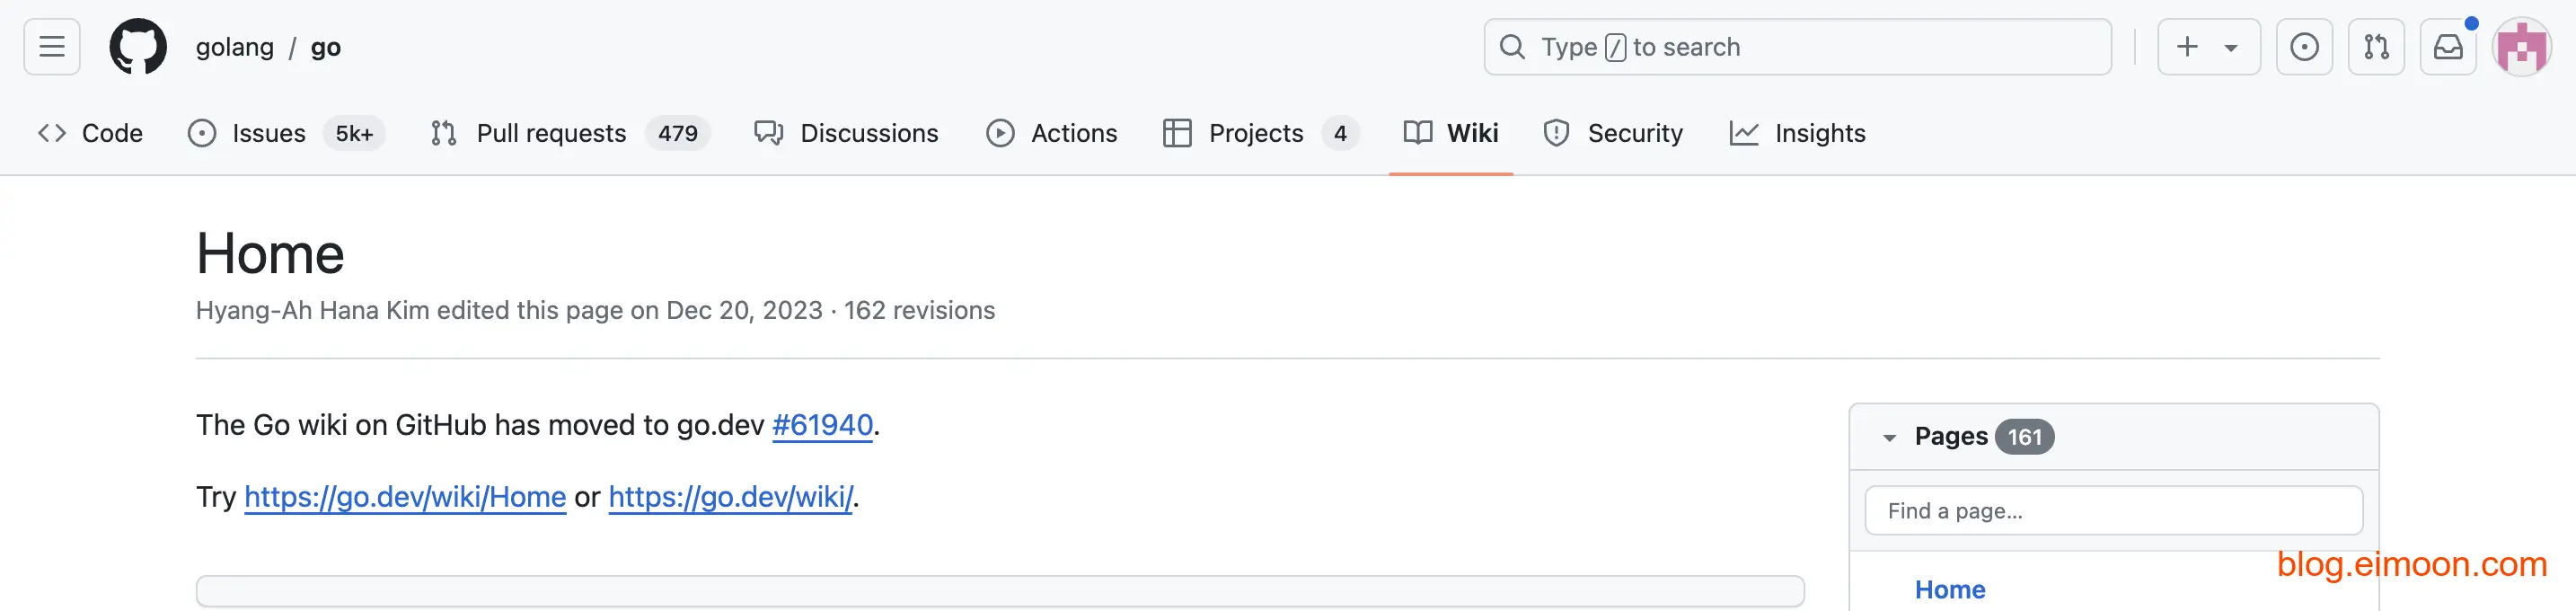Click the GitHub octocat logo
Viewport: 2576px width, 611px height.
click(138, 47)
